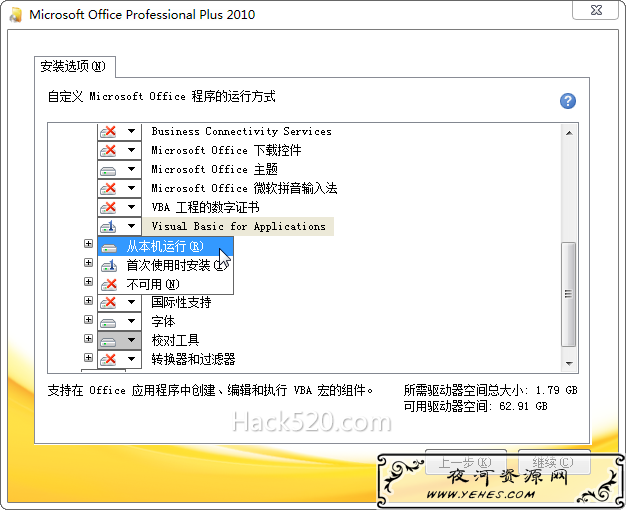Click the component list scrollbar thumb
The image size is (626, 510).
[569, 294]
